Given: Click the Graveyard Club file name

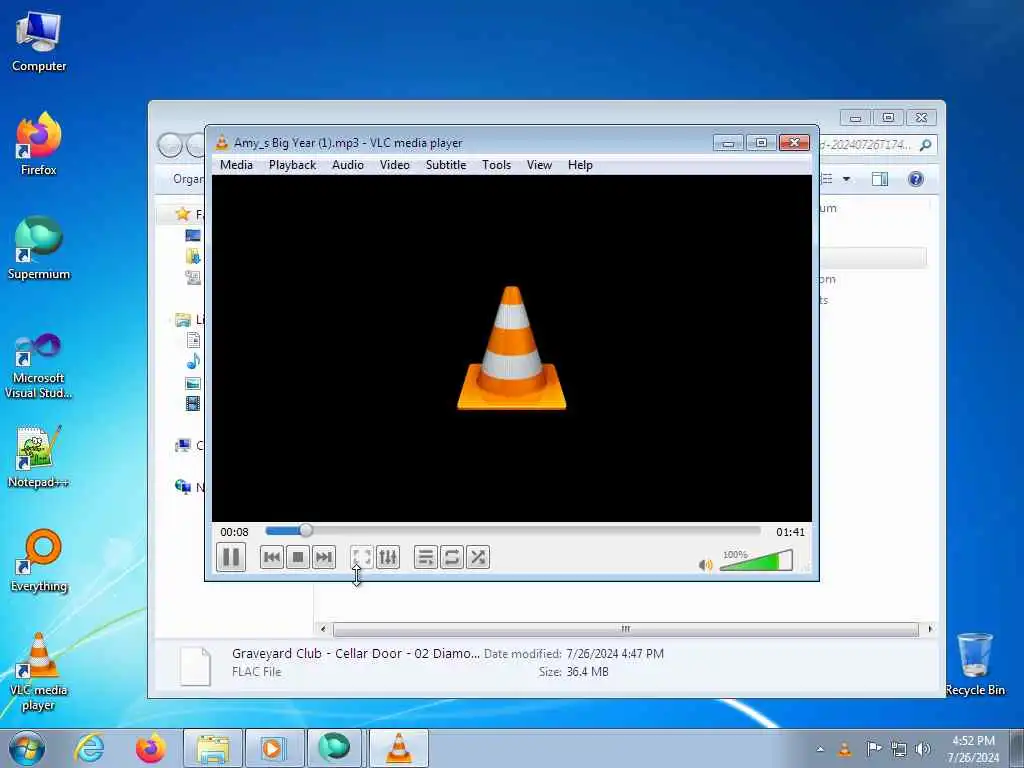Looking at the screenshot, I should point(356,653).
